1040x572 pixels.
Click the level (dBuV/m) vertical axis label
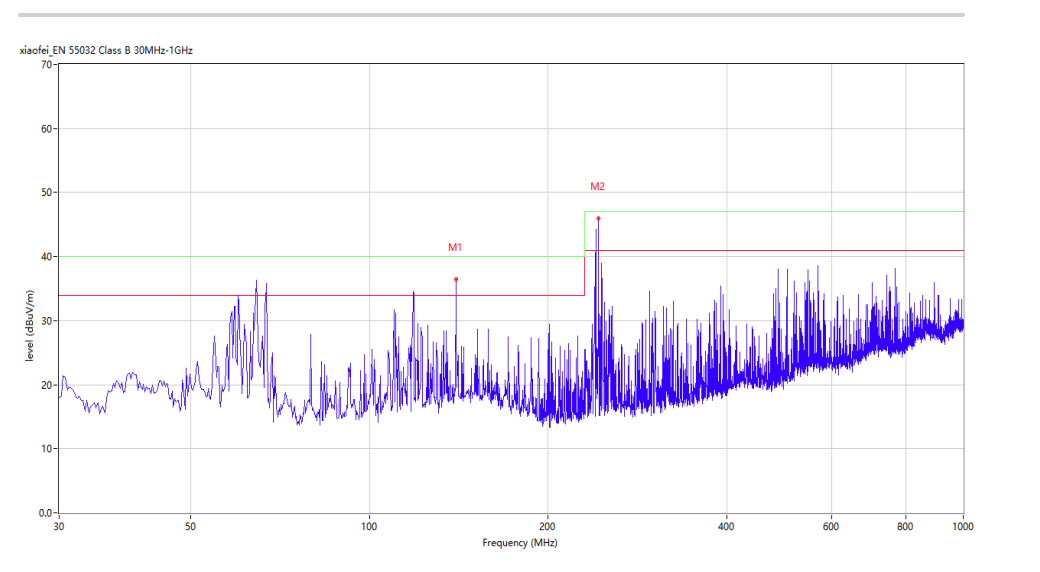[x=29, y=323]
